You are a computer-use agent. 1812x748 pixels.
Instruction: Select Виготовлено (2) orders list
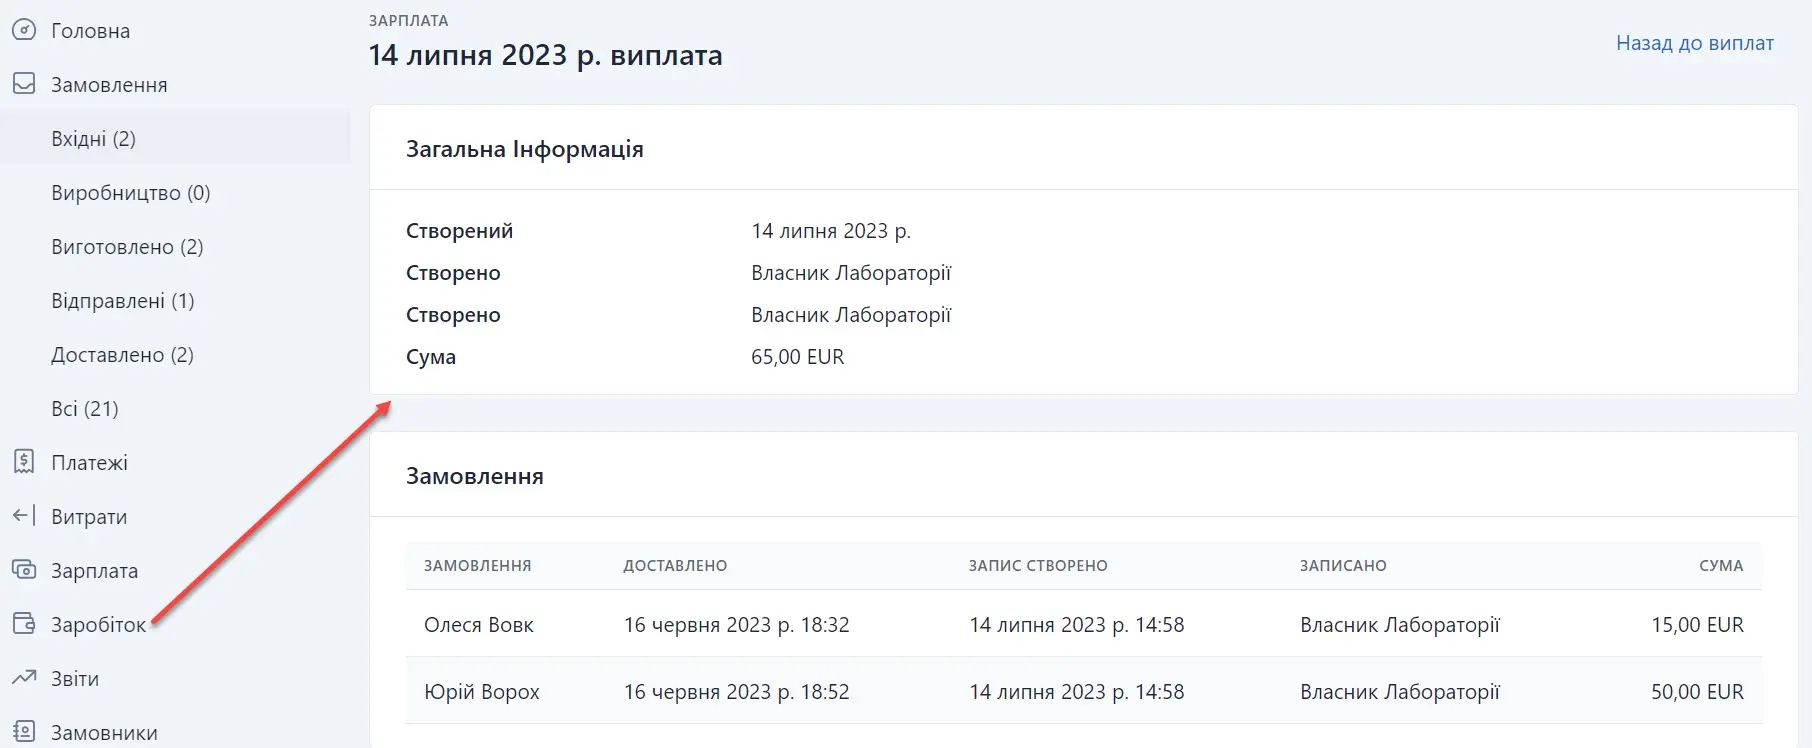(x=127, y=247)
